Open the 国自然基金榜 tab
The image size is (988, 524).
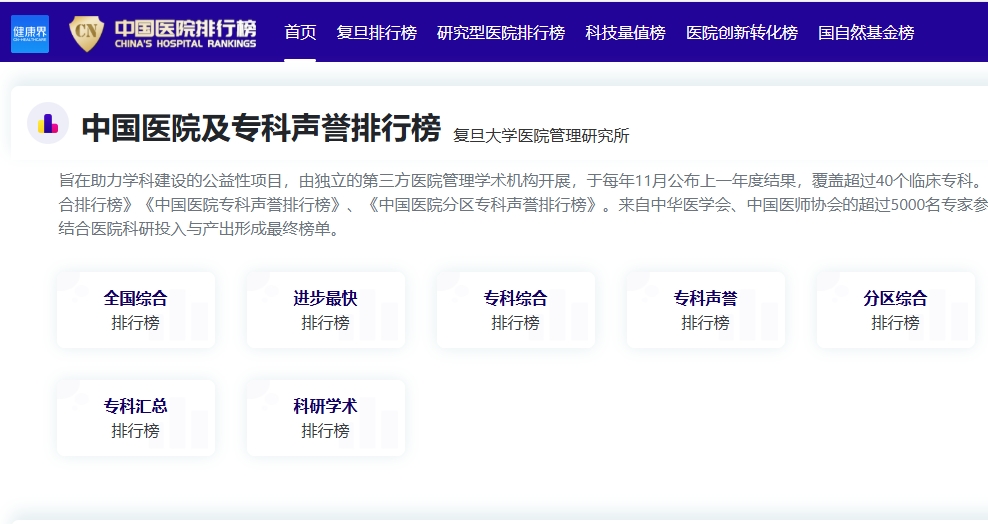[x=866, y=32]
